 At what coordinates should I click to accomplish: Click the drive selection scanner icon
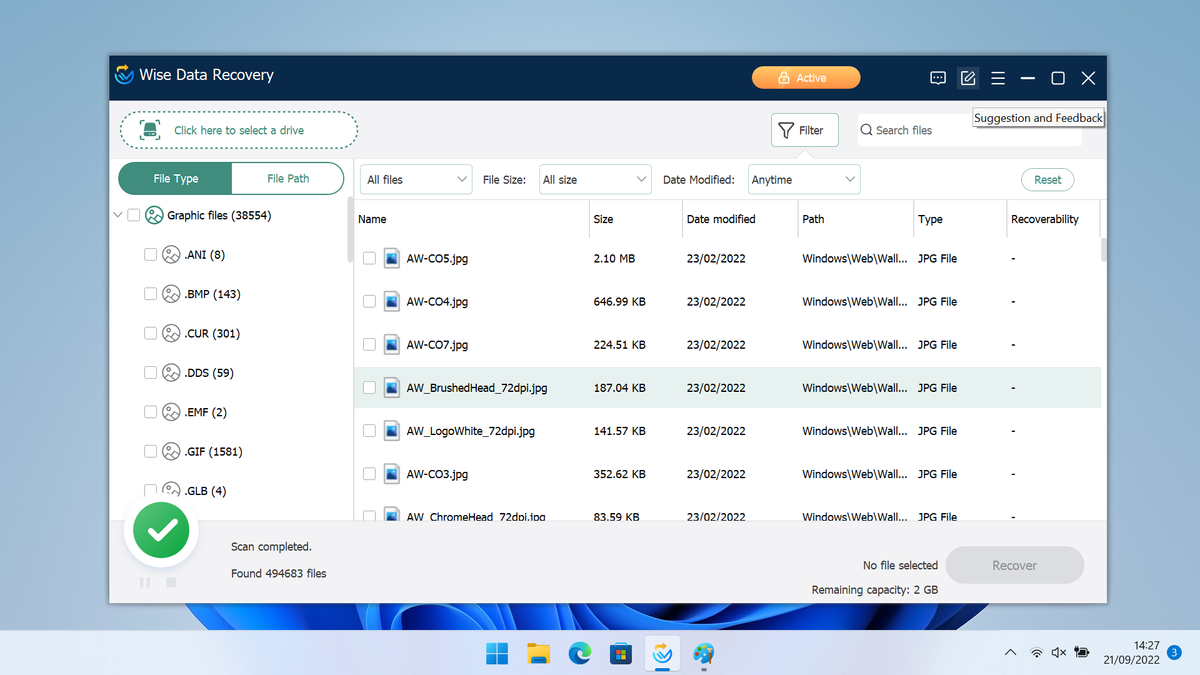click(x=151, y=130)
